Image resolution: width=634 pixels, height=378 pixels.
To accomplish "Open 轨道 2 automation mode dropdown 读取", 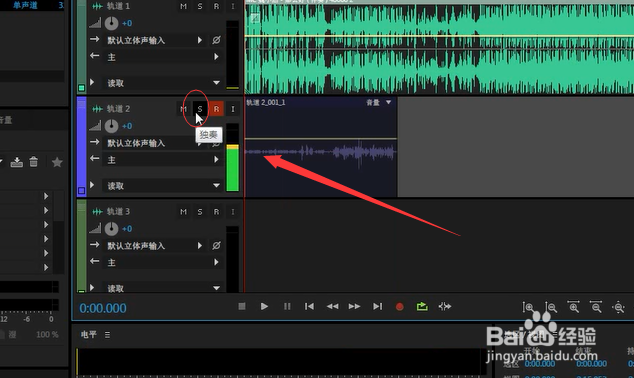I will pos(163,186).
